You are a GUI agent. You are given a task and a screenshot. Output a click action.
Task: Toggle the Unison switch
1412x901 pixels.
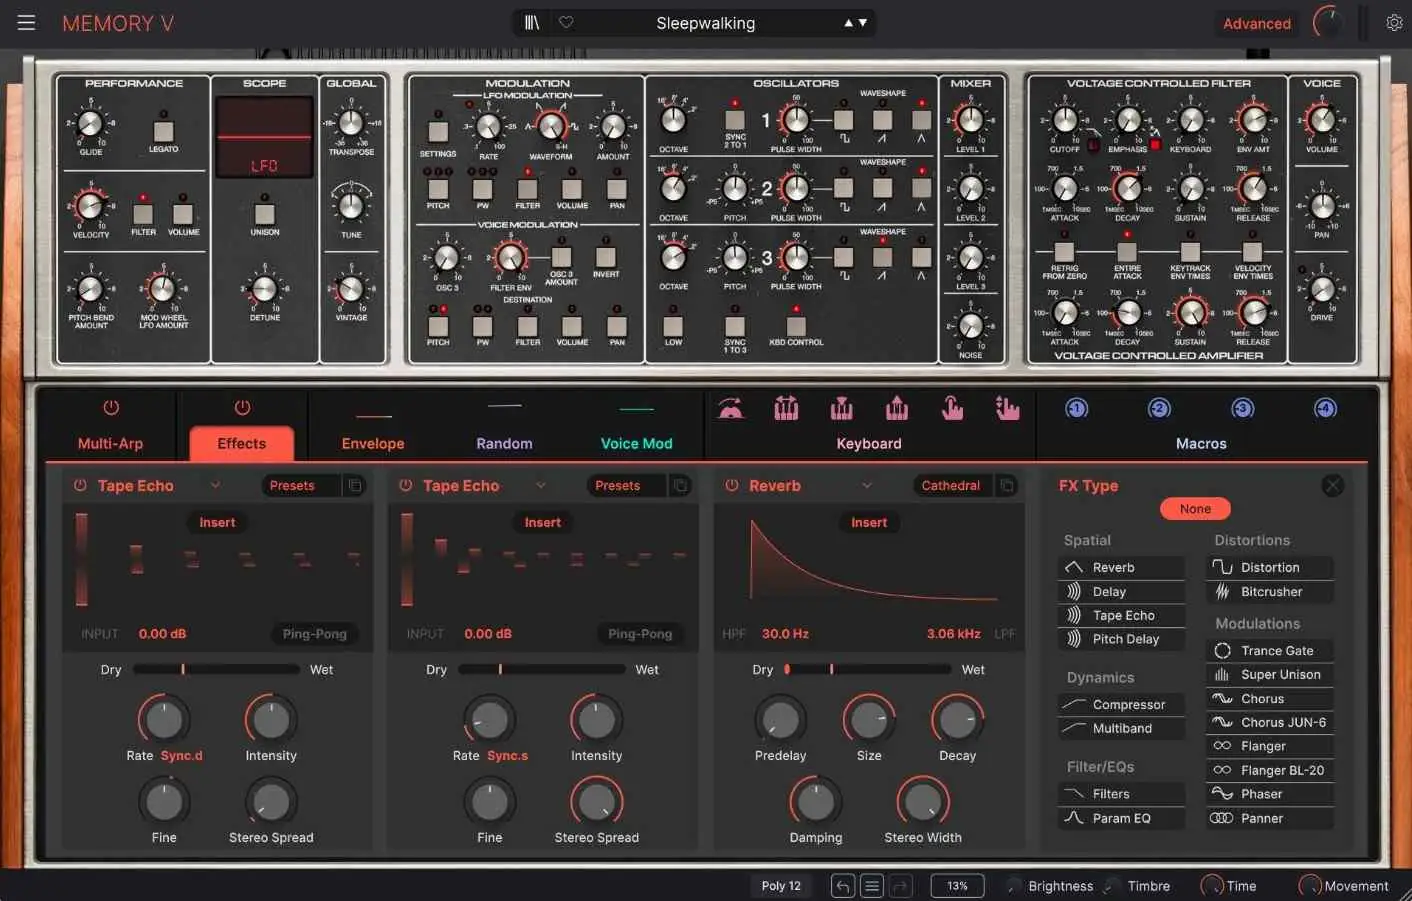(265, 213)
